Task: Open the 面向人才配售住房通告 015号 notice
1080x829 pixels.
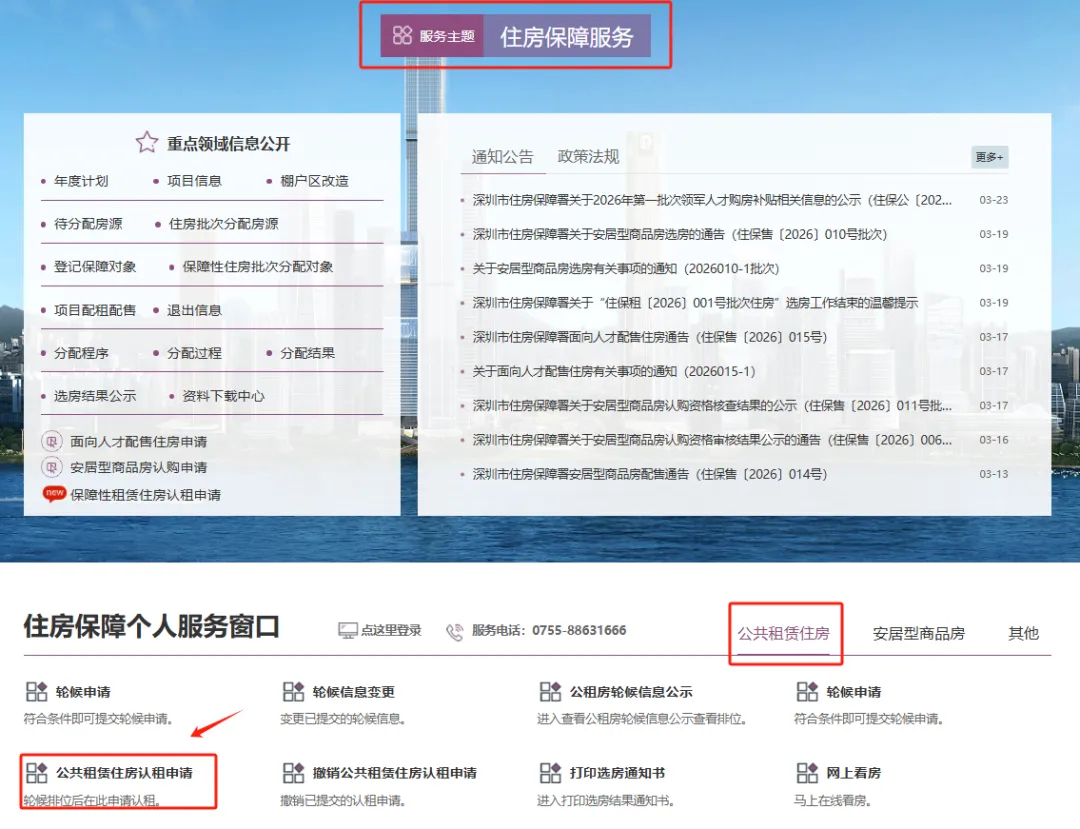Action: click(x=650, y=337)
